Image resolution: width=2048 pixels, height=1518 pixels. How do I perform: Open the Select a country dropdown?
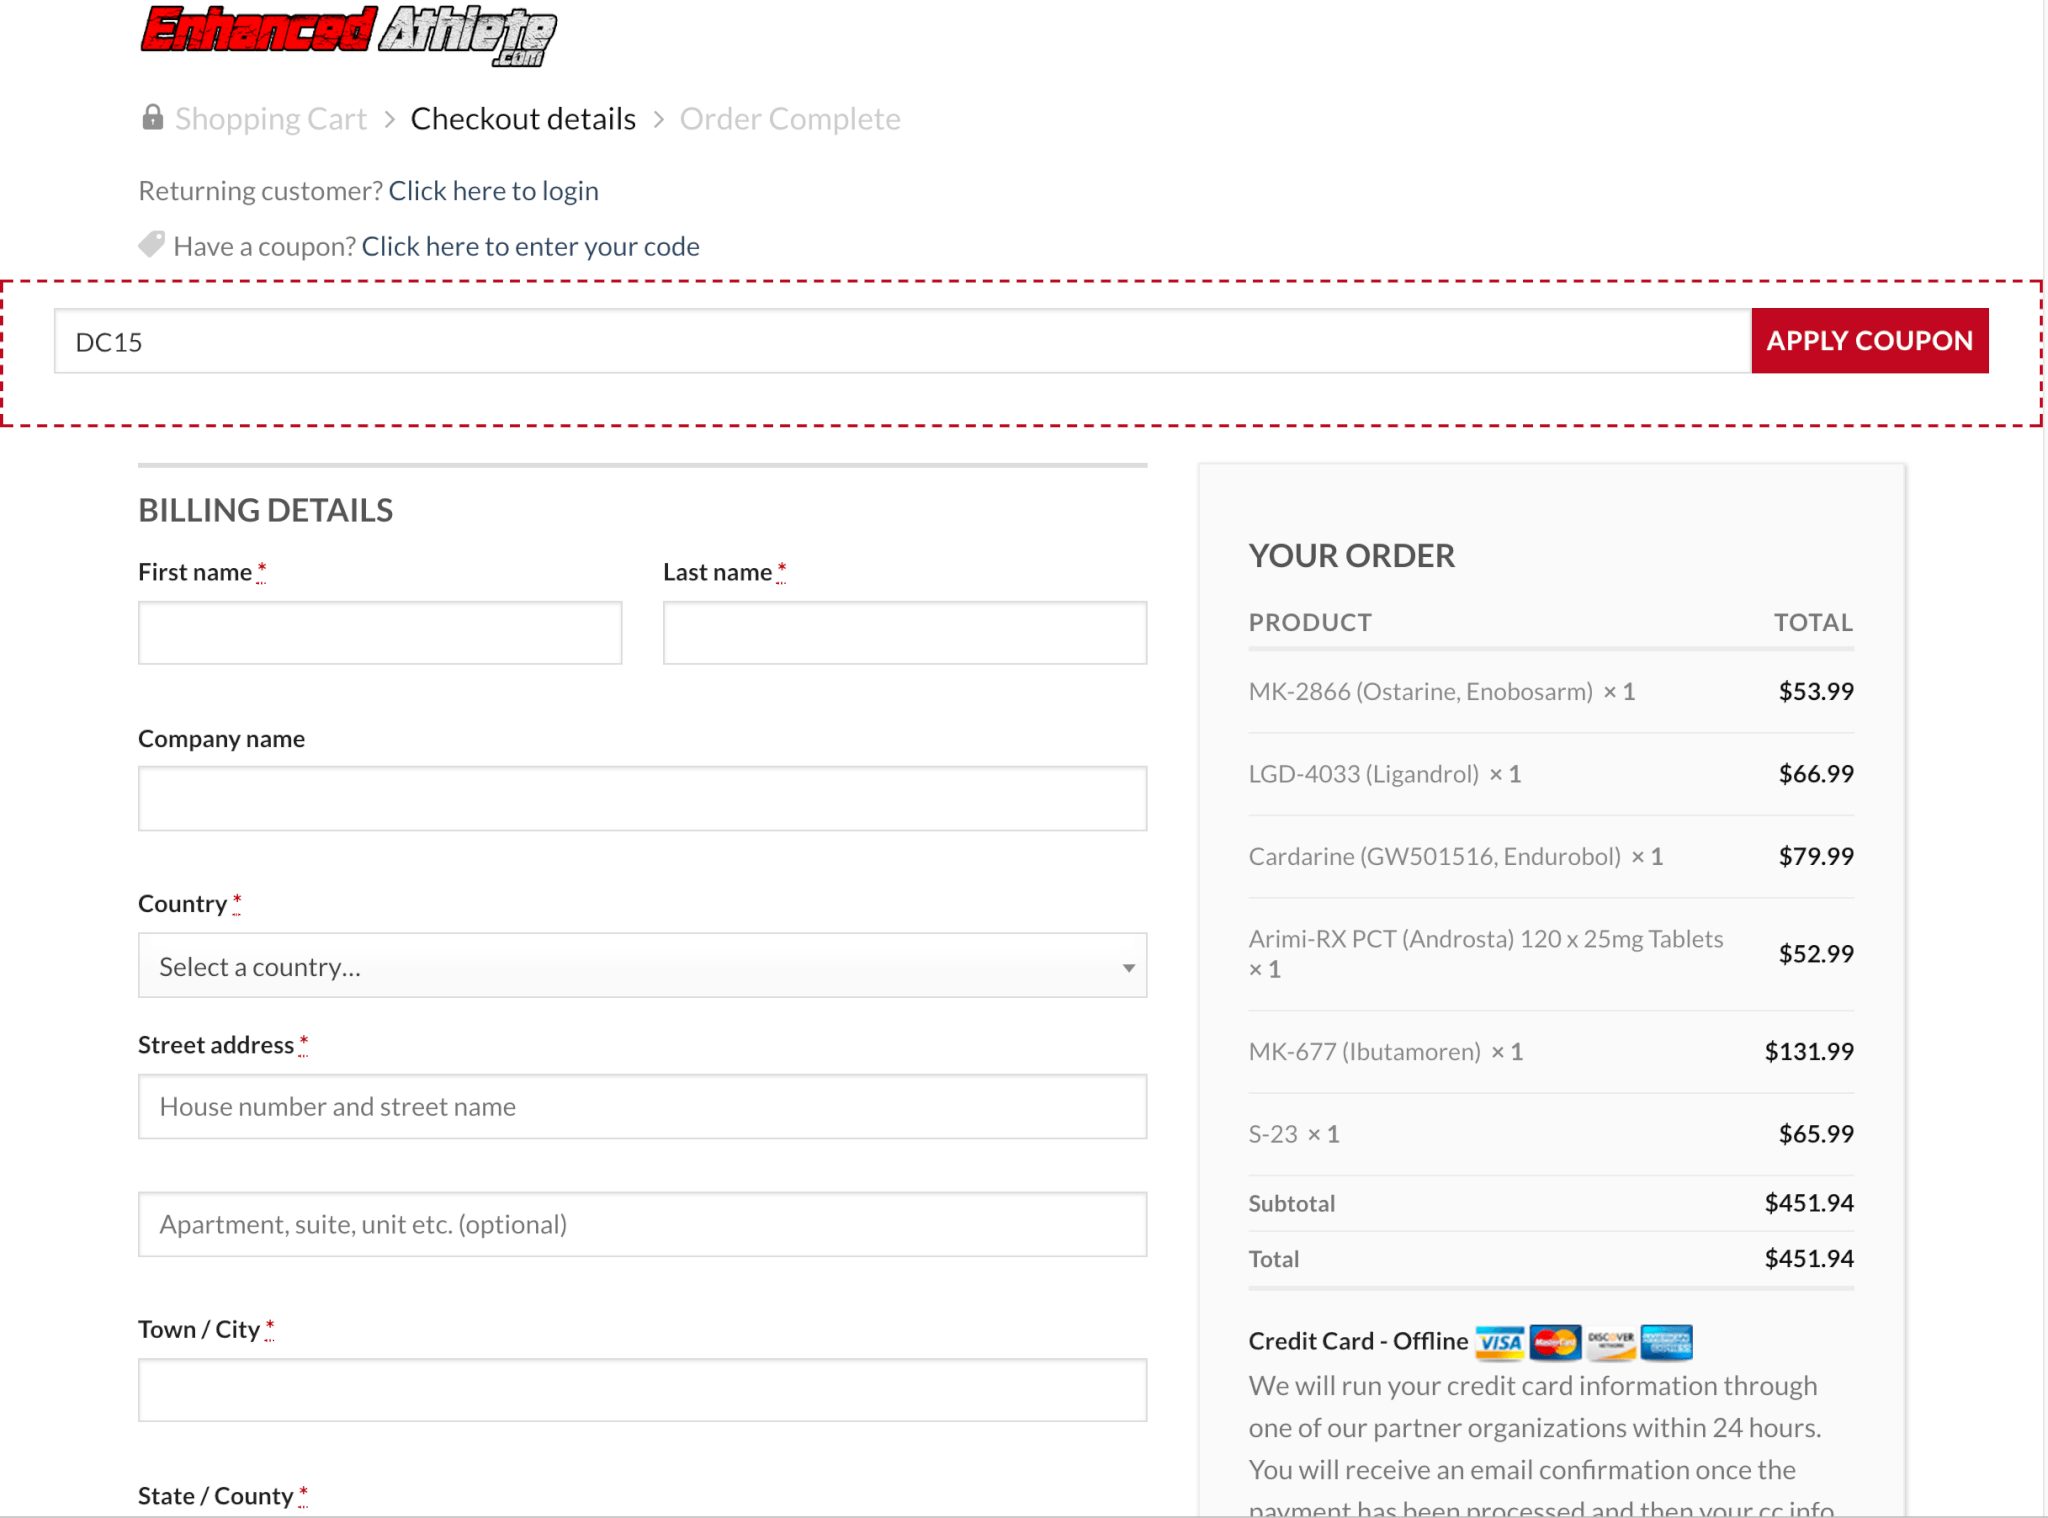coord(642,965)
